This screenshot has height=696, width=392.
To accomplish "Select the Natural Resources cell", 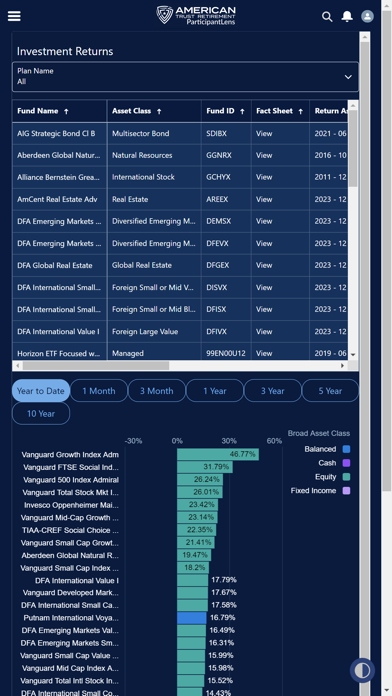I will pos(154,155).
